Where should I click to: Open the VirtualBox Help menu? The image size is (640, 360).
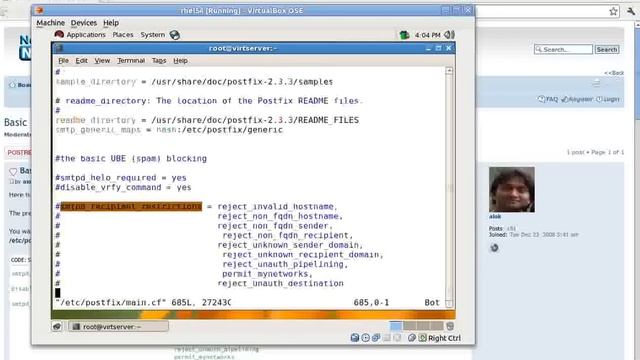pos(111,23)
